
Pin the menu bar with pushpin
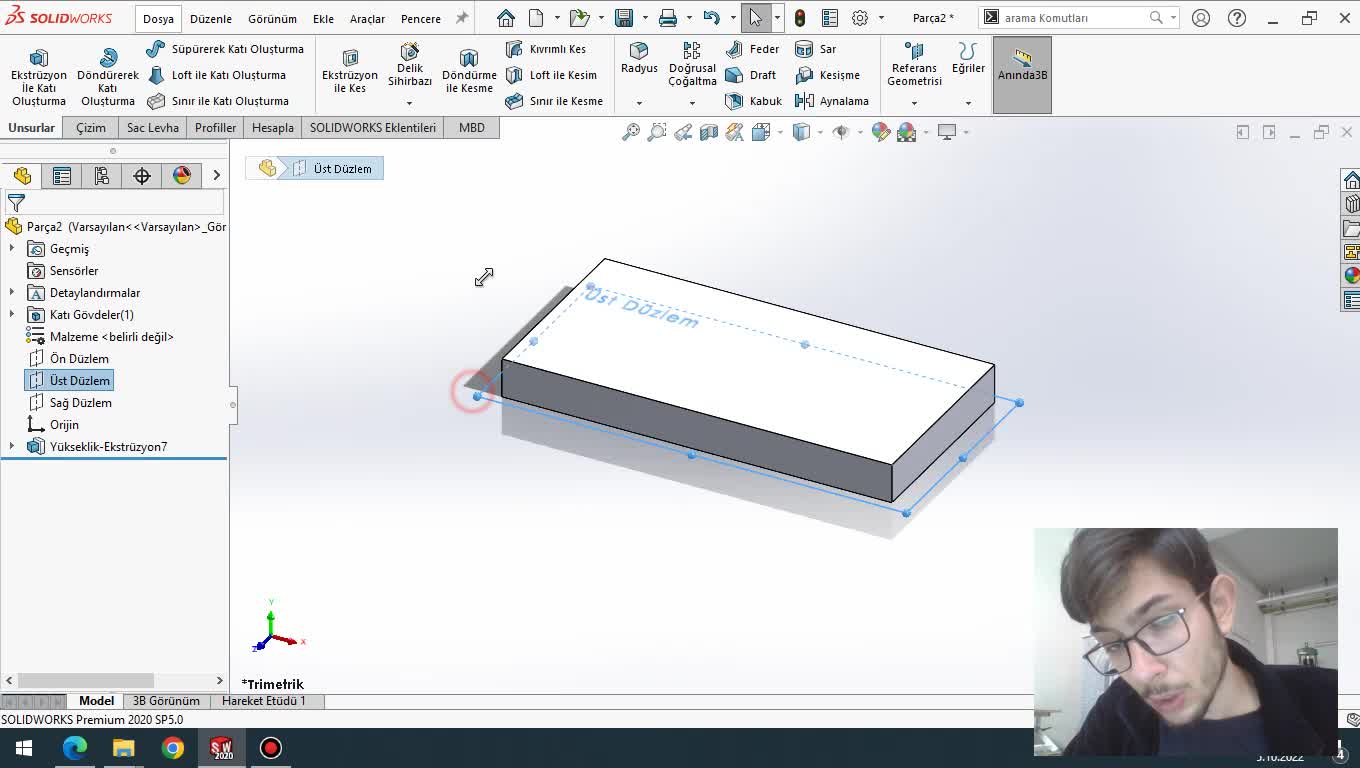[461, 18]
